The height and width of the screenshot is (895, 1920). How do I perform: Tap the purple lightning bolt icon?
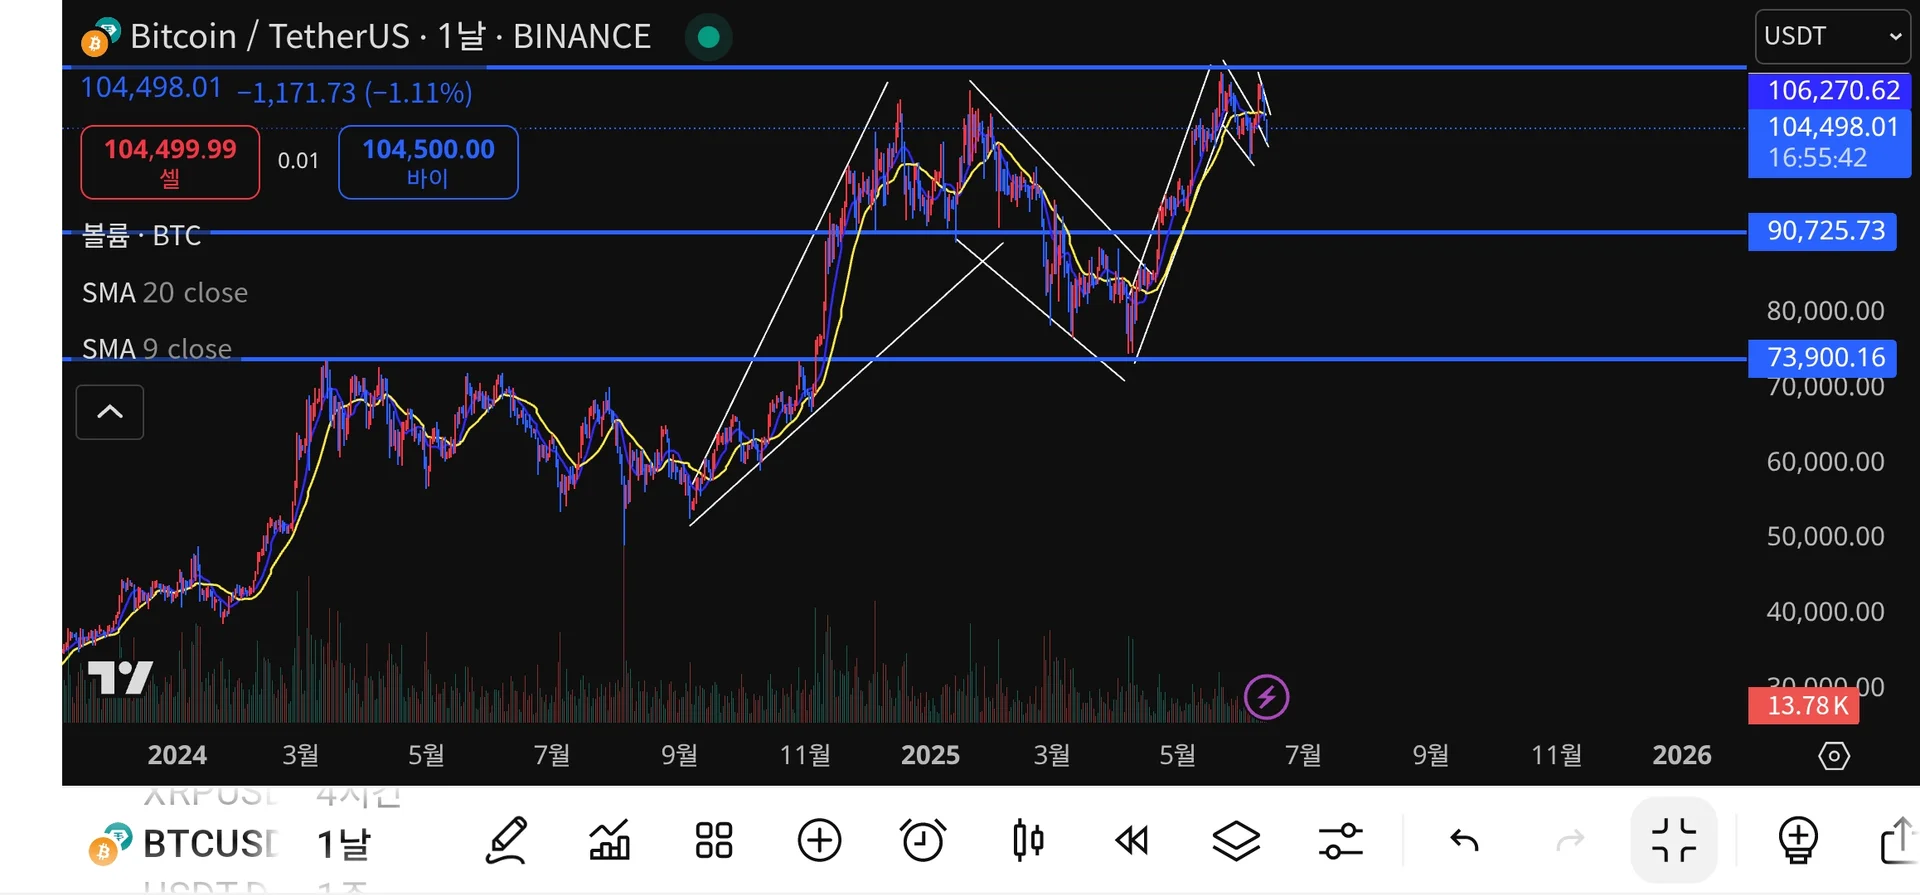point(1266,697)
